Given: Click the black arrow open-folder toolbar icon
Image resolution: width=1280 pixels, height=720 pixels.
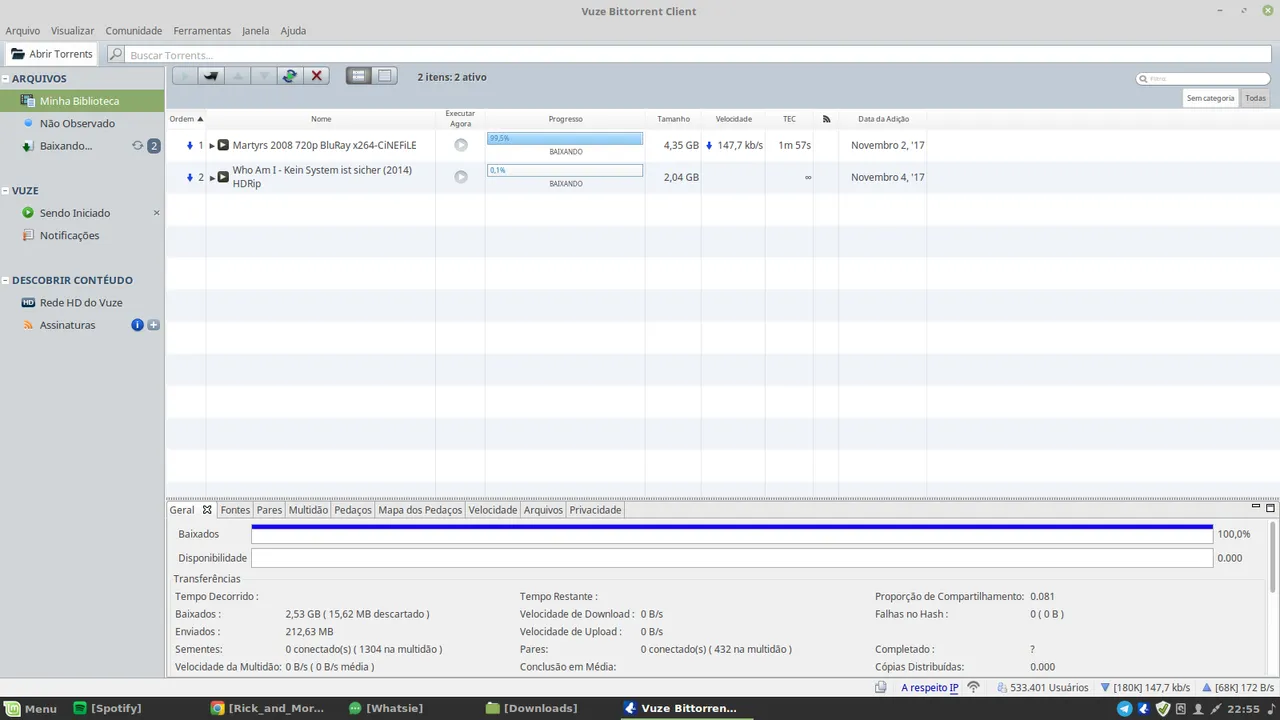Looking at the screenshot, I should pos(211,76).
